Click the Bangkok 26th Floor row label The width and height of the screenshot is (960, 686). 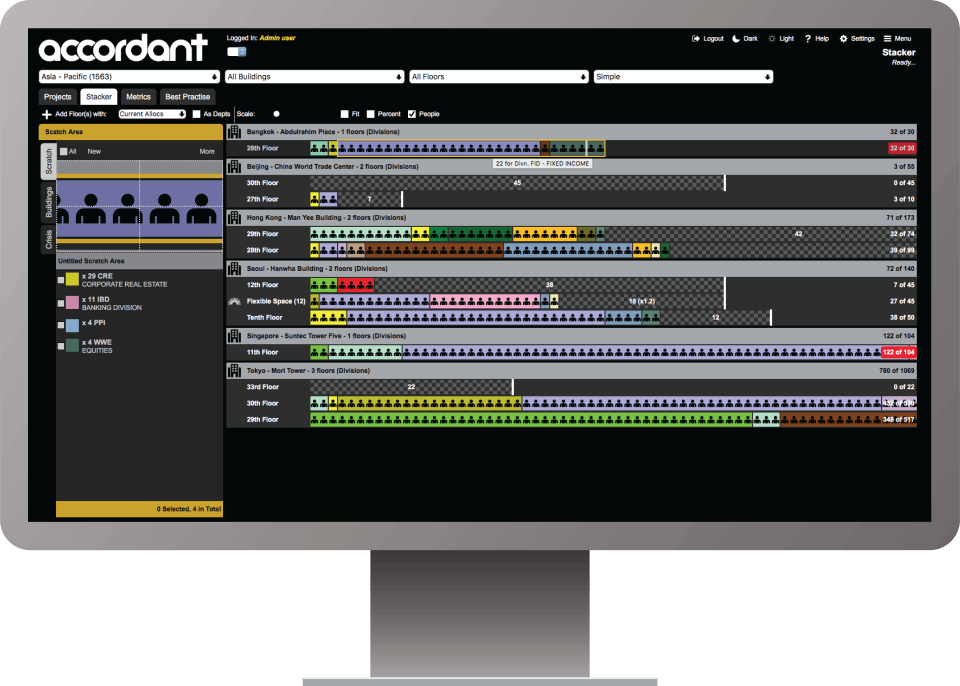tap(262, 148)
